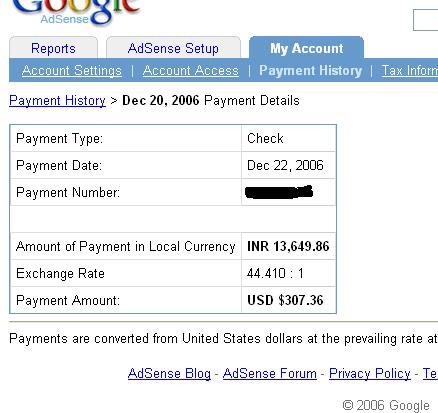The width and height of the screenshot is (438, 413).
Task: Open the Account Settings link
Action: (72, 71)
